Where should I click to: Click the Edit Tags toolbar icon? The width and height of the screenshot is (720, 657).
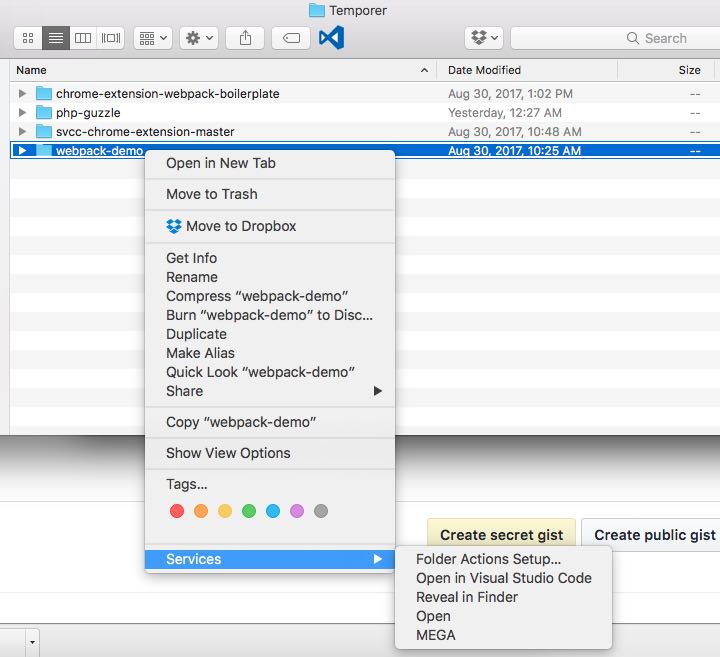[x=290, y=38]
